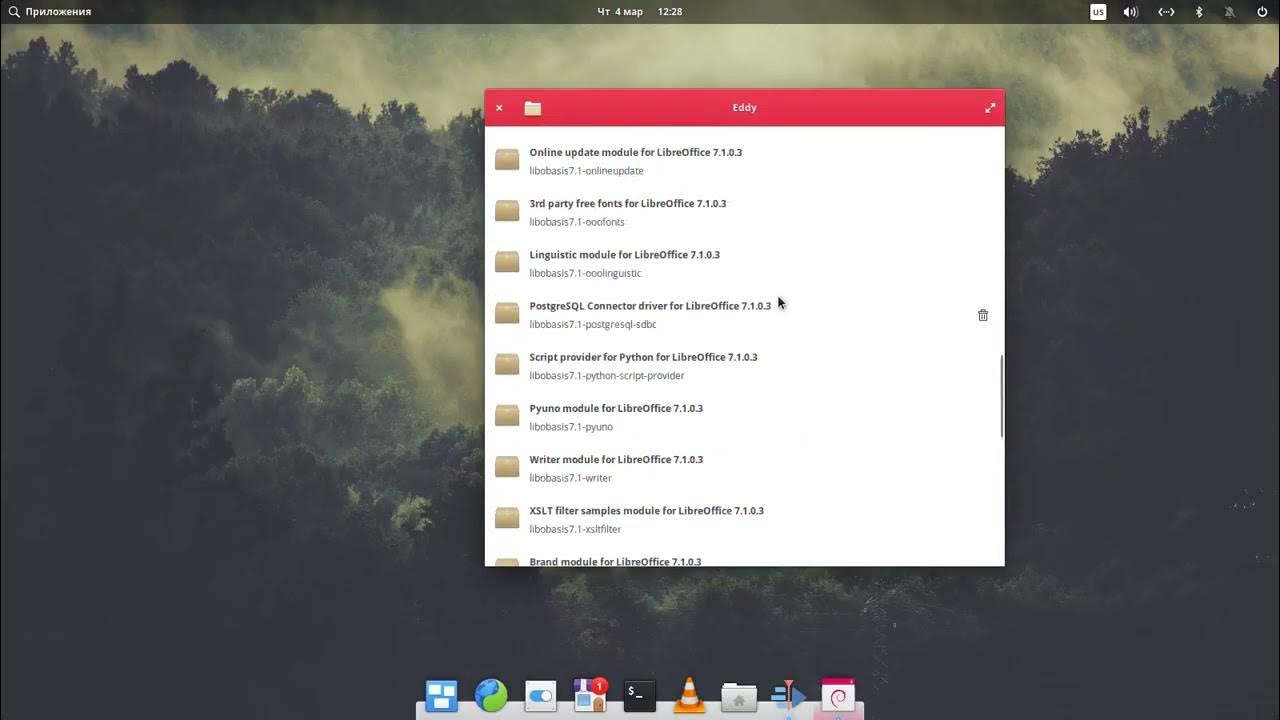1280x720 pixels.
Task: Select 'Script provider for Python for LibreOffice 7.1.0.3'
Action: pos(643,357)
